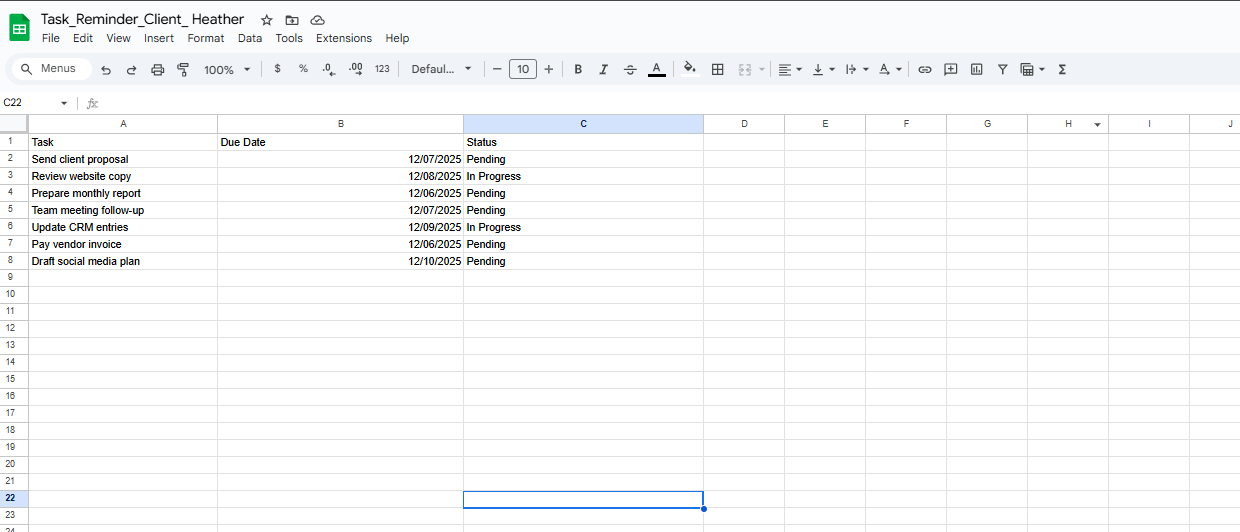Select the 12/10/2025 due date cell
The image size is (1240, 532).
pyautogui.click(x=341, y=261)
